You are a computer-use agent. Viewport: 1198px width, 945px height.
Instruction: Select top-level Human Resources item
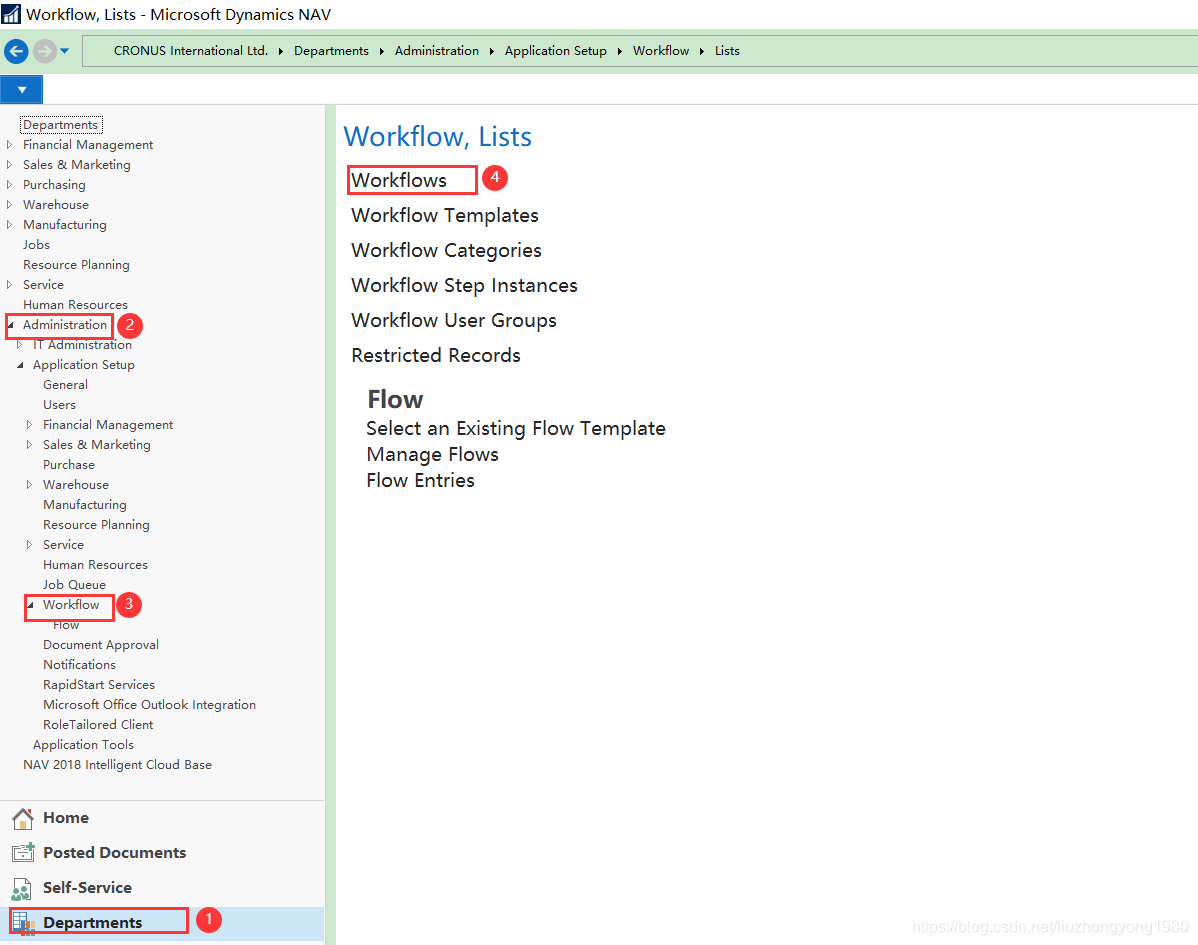click(x=76, y=304)
